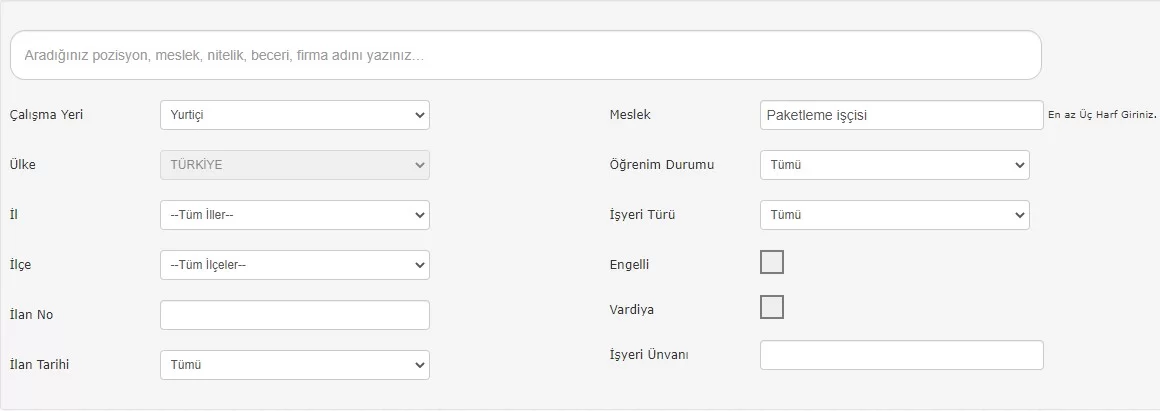
Task: Toggle the Vardiya checkbox
Action: click(x=772, y=307)
